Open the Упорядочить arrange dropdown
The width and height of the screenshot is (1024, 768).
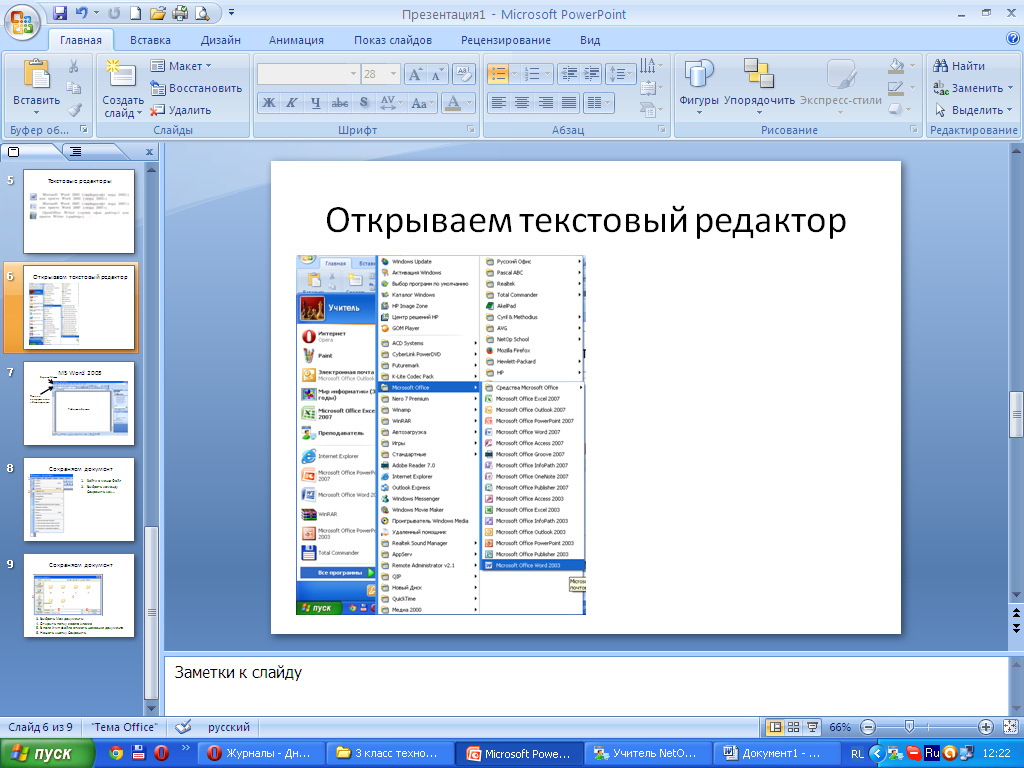pos(759,88)
